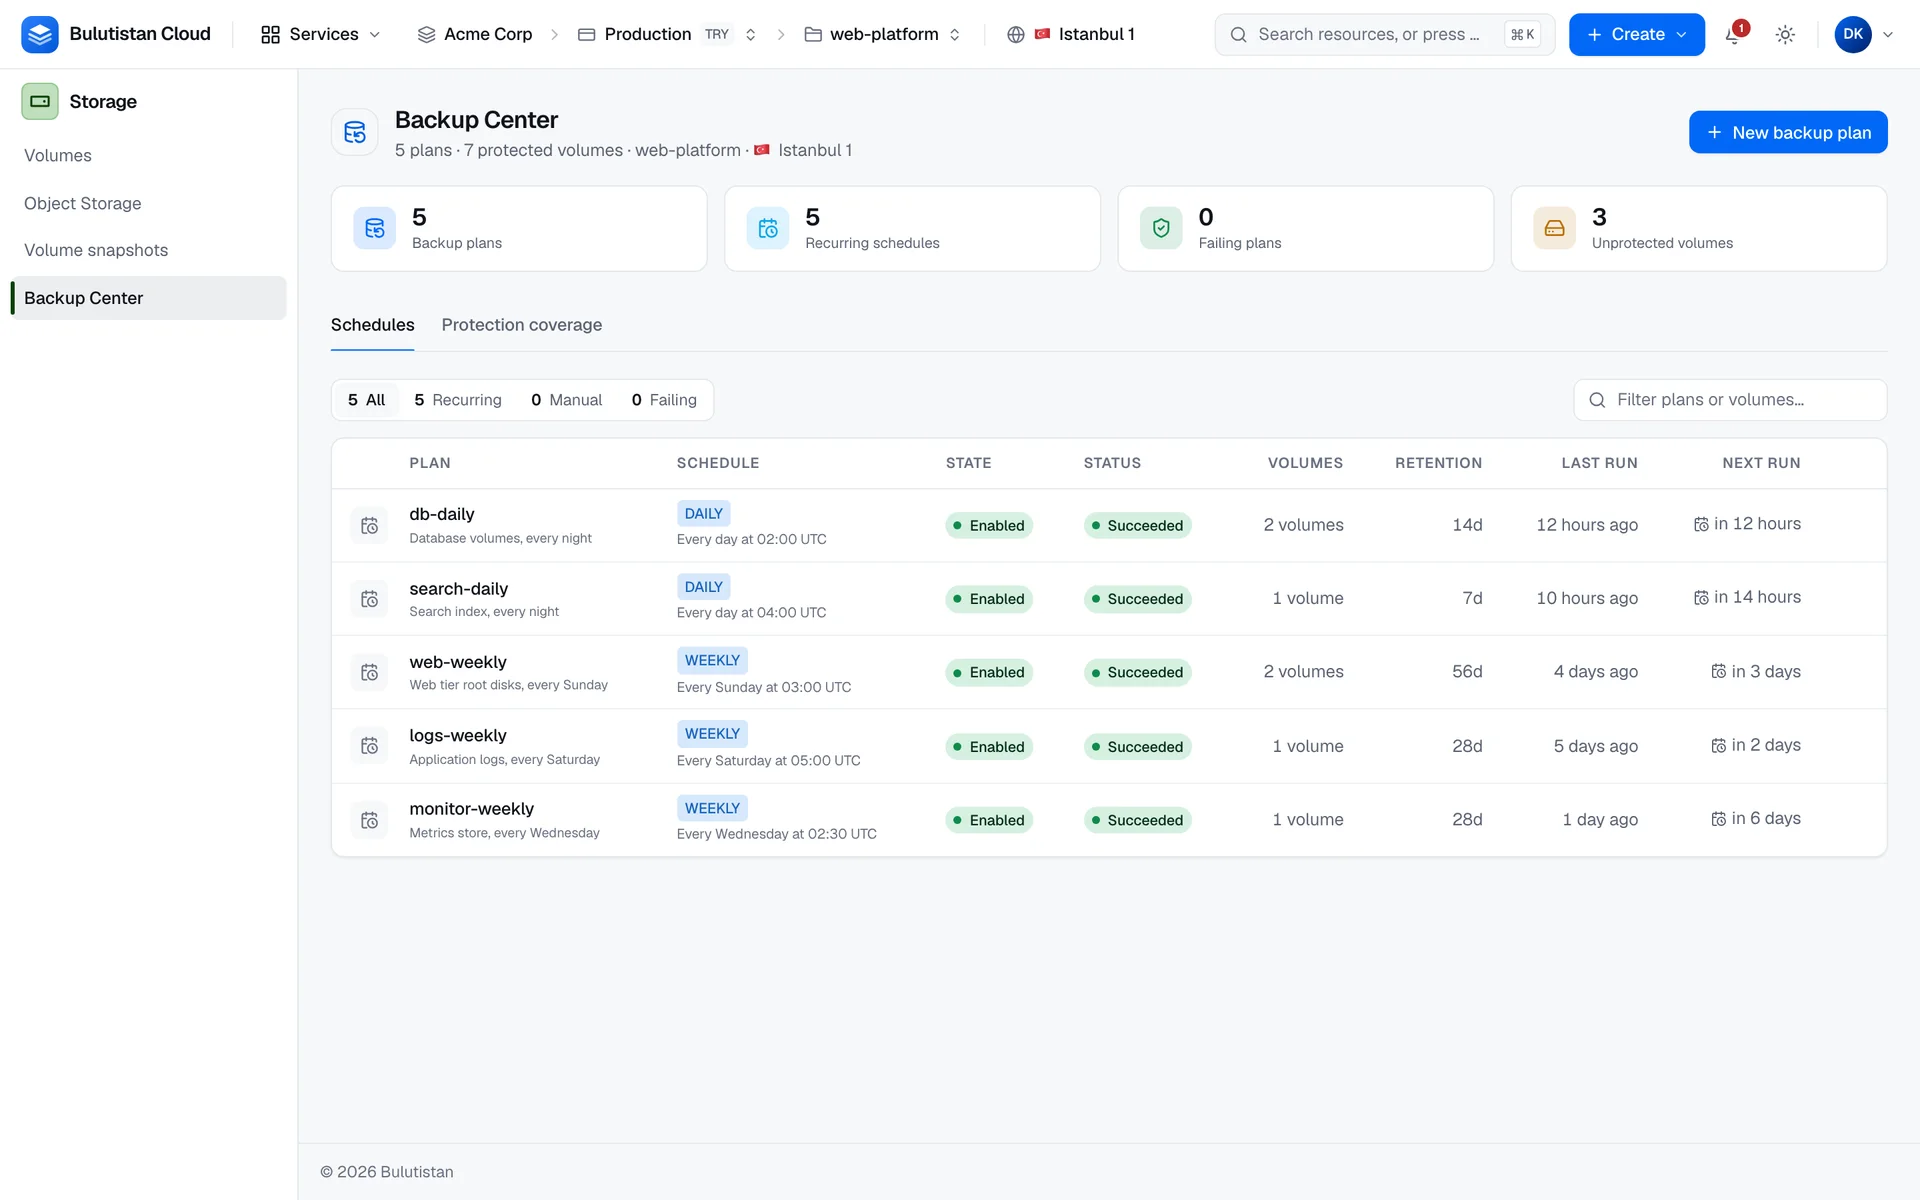Image resolution: width=1920 pixels, height=1200 pixels.
Task: Focus the Filter plans or volumes field
Action: (x=1730, y=400)
